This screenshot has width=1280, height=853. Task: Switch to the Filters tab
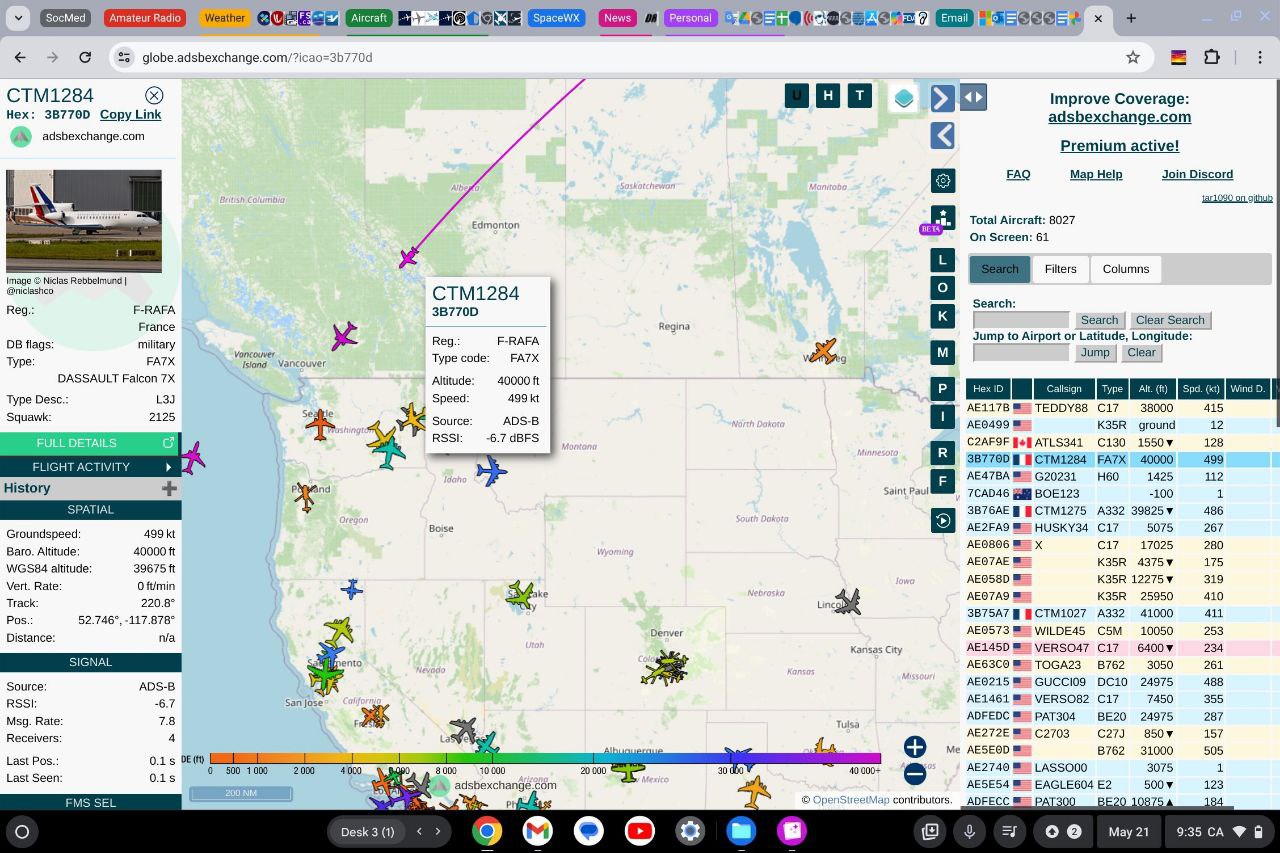point(1060,269)
